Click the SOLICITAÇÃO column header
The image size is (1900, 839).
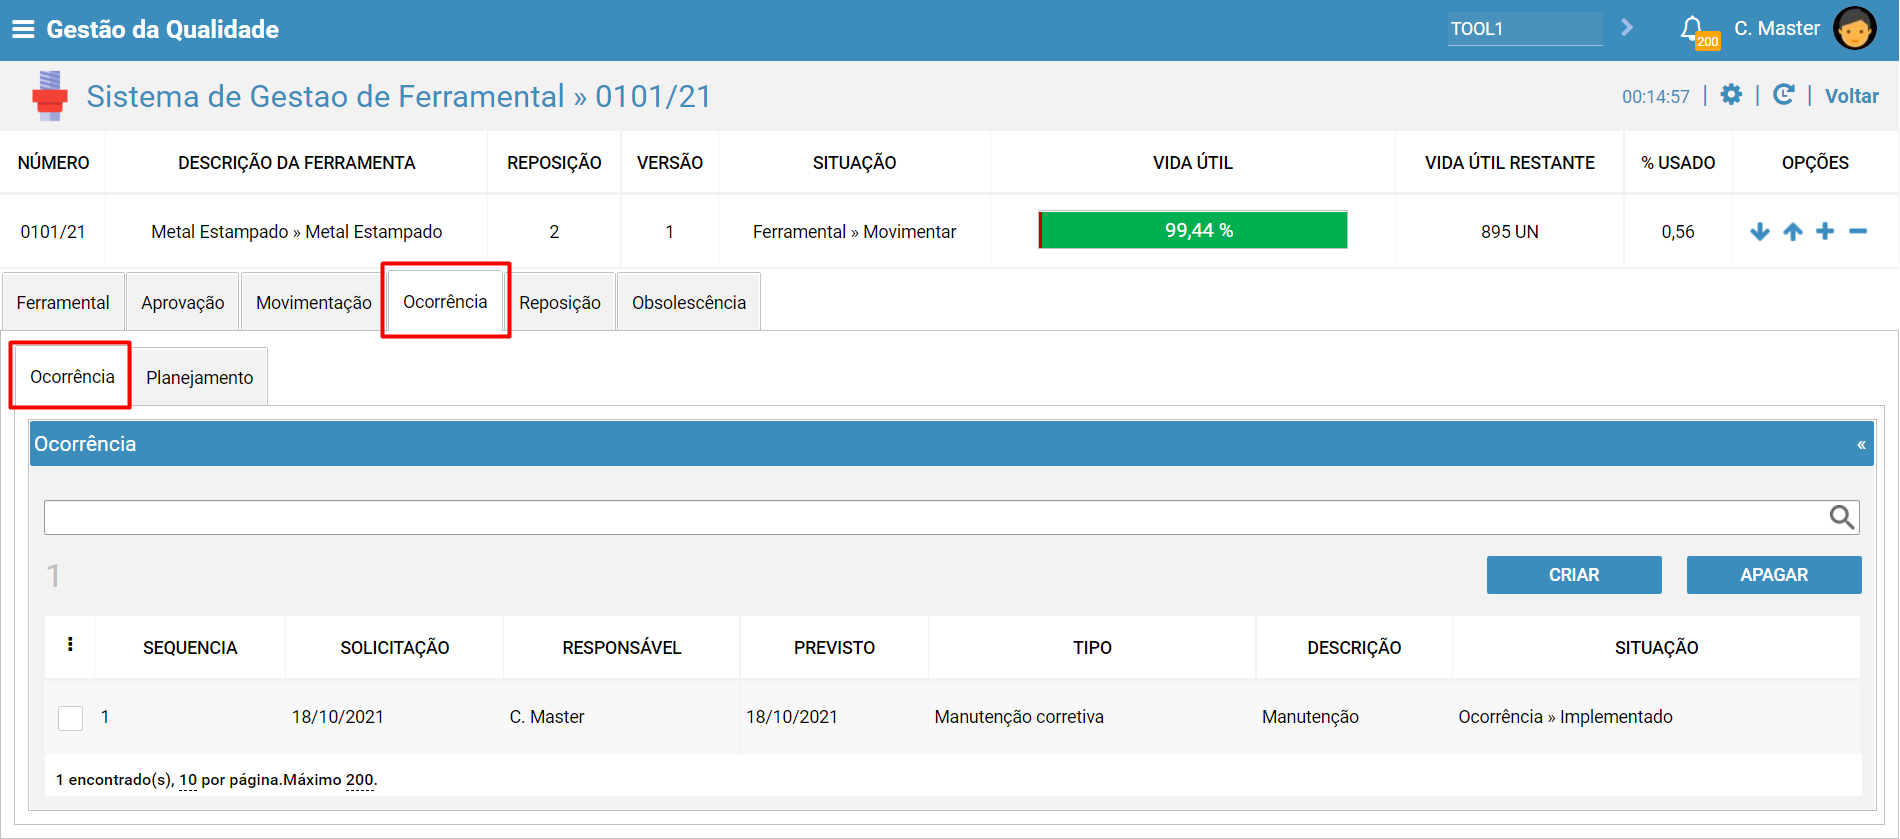395,647
